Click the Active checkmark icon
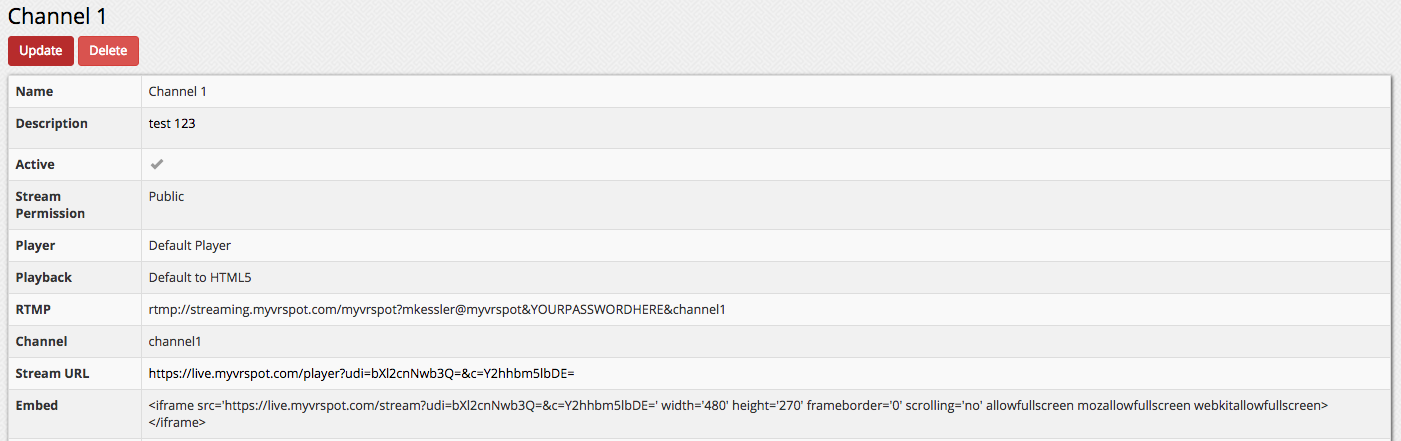 pos(157,164)
